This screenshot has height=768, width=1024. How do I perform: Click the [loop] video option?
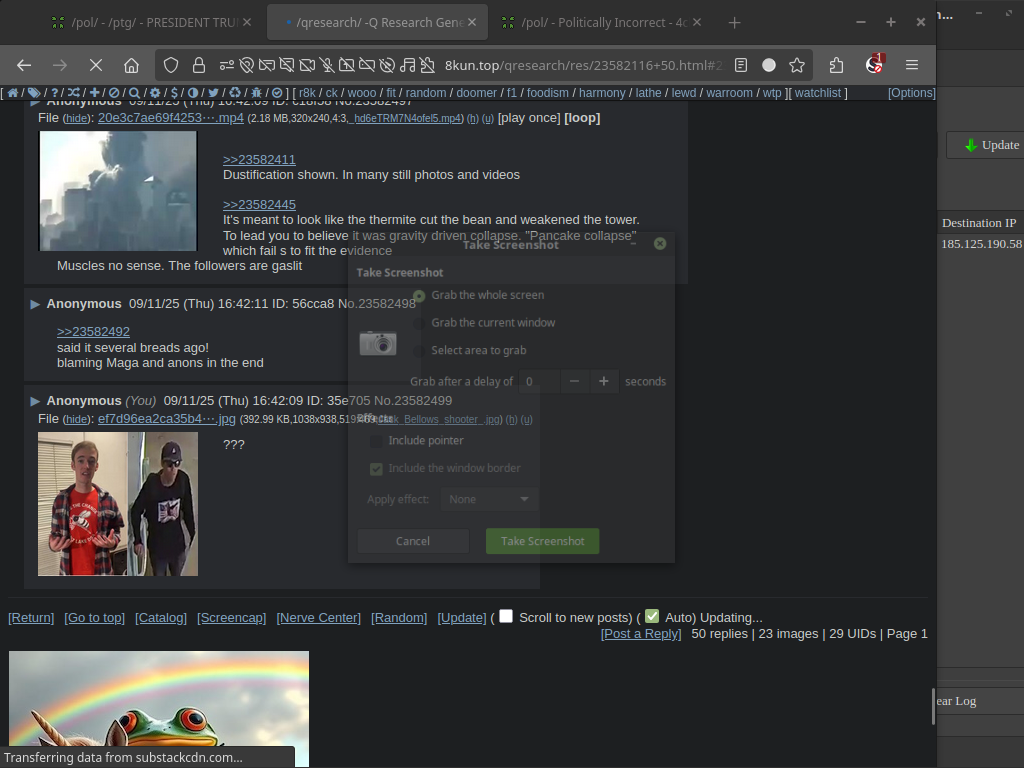[582, 118]
